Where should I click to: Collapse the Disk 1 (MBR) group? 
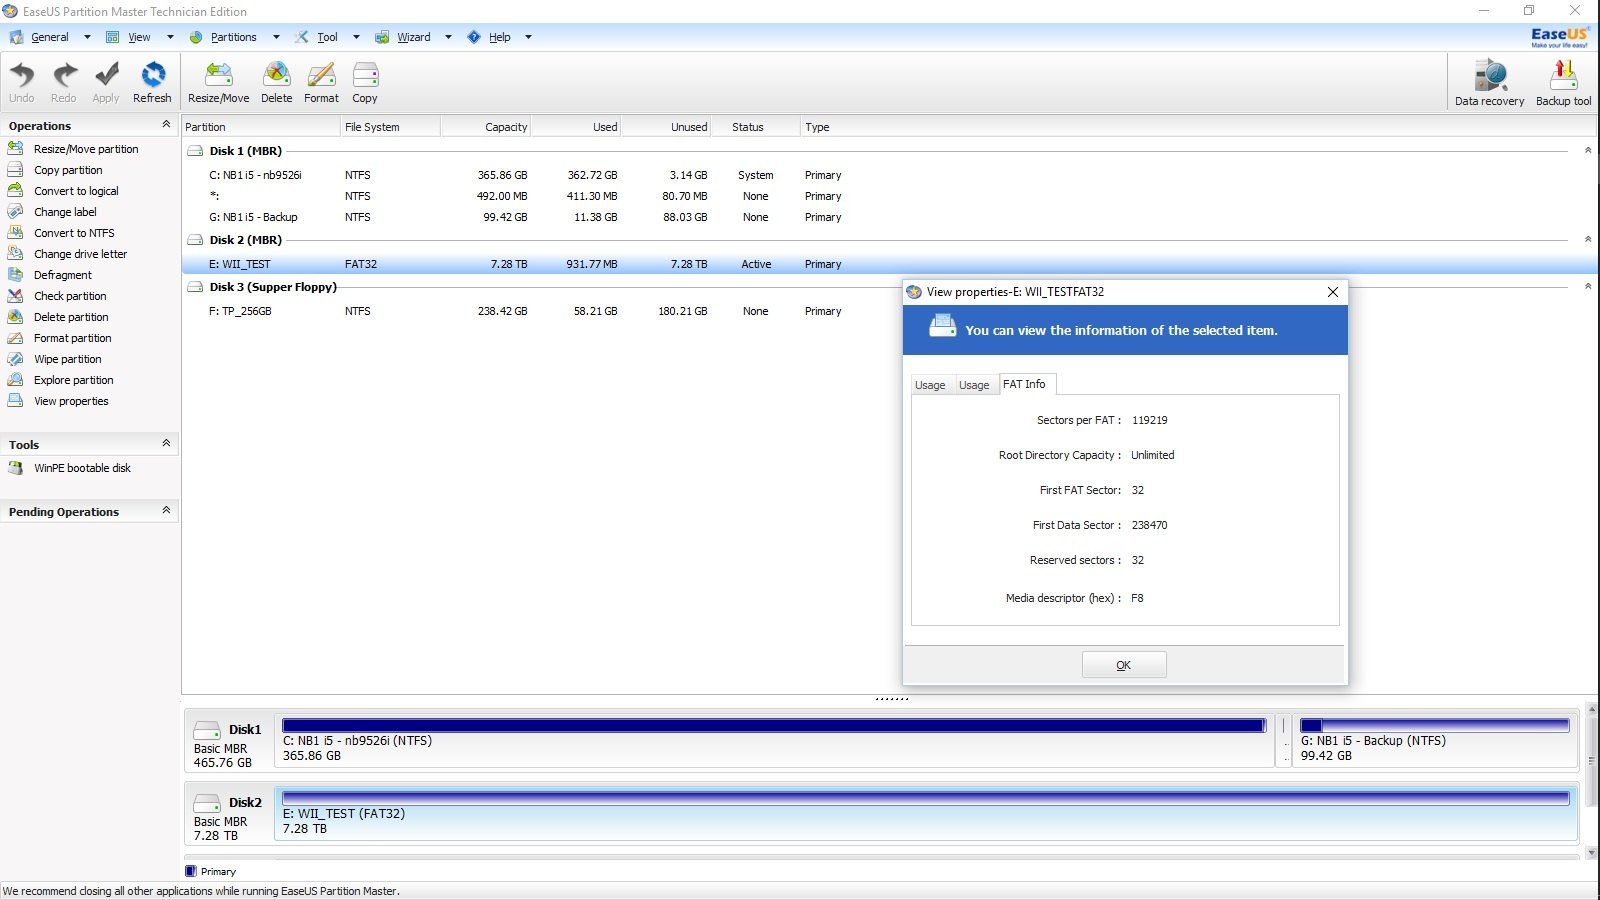(x=1588, y=150)
